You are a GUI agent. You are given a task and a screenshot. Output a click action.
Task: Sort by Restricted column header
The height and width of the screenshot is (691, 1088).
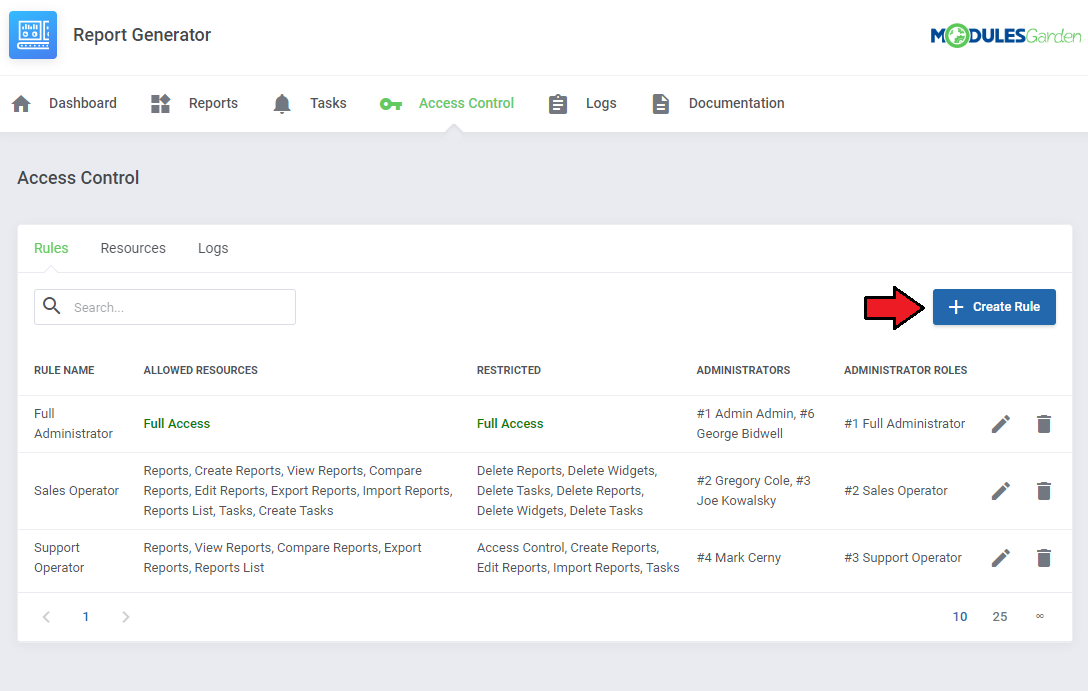click(x=509, y=370)
